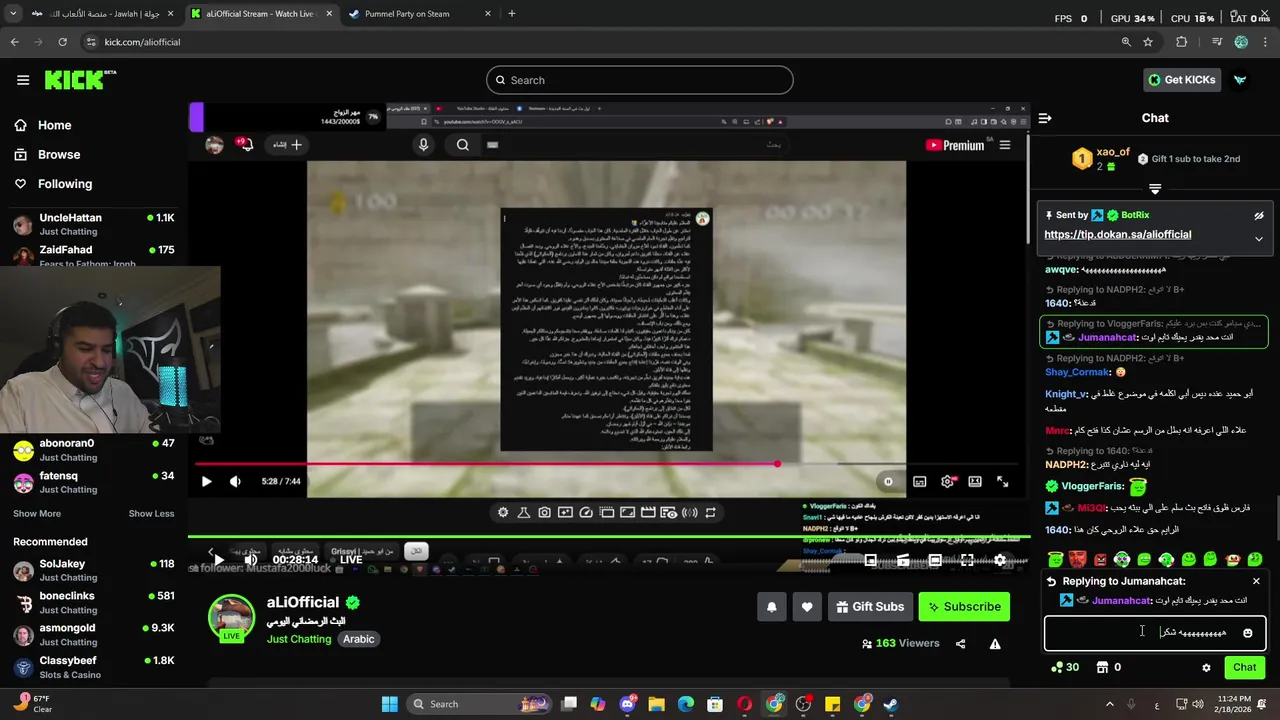Cancel the reply to Jumanahcat
The width and height of the screenshot is (1280, 720).
tap(1256, 581)
